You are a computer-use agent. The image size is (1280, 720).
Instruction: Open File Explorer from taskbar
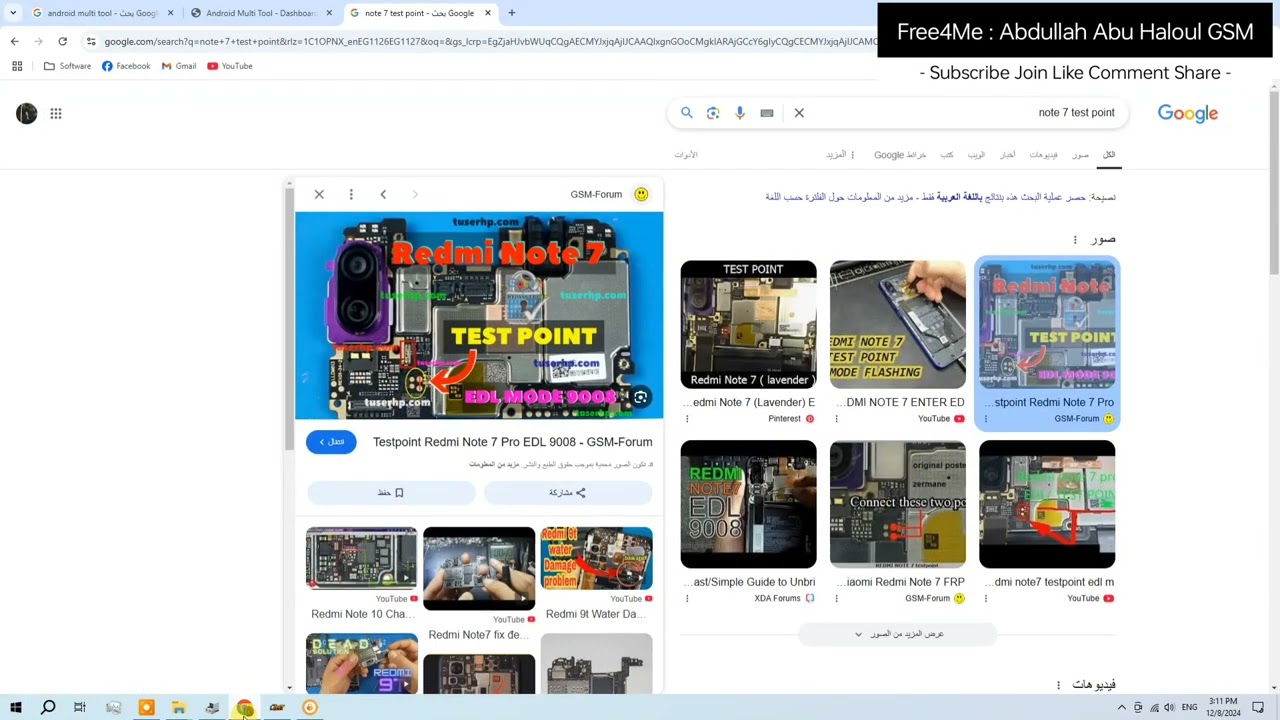point(179,708)
